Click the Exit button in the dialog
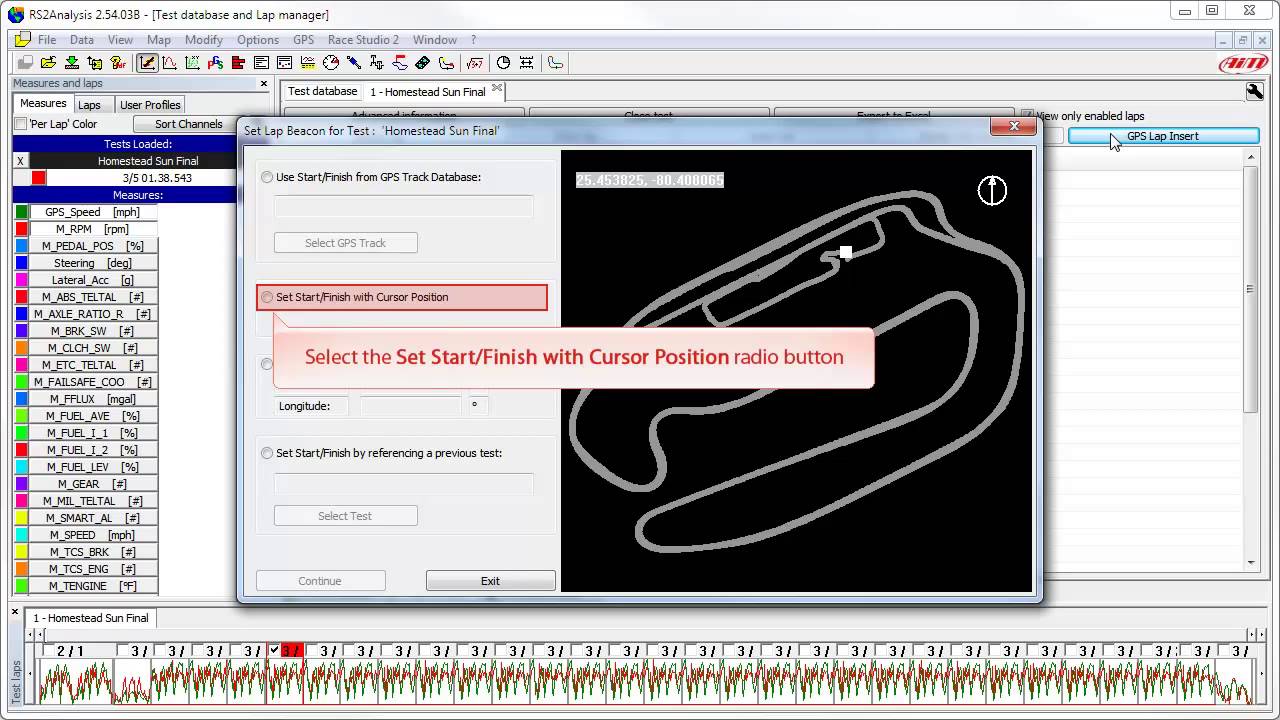 [x=490, y=581]
